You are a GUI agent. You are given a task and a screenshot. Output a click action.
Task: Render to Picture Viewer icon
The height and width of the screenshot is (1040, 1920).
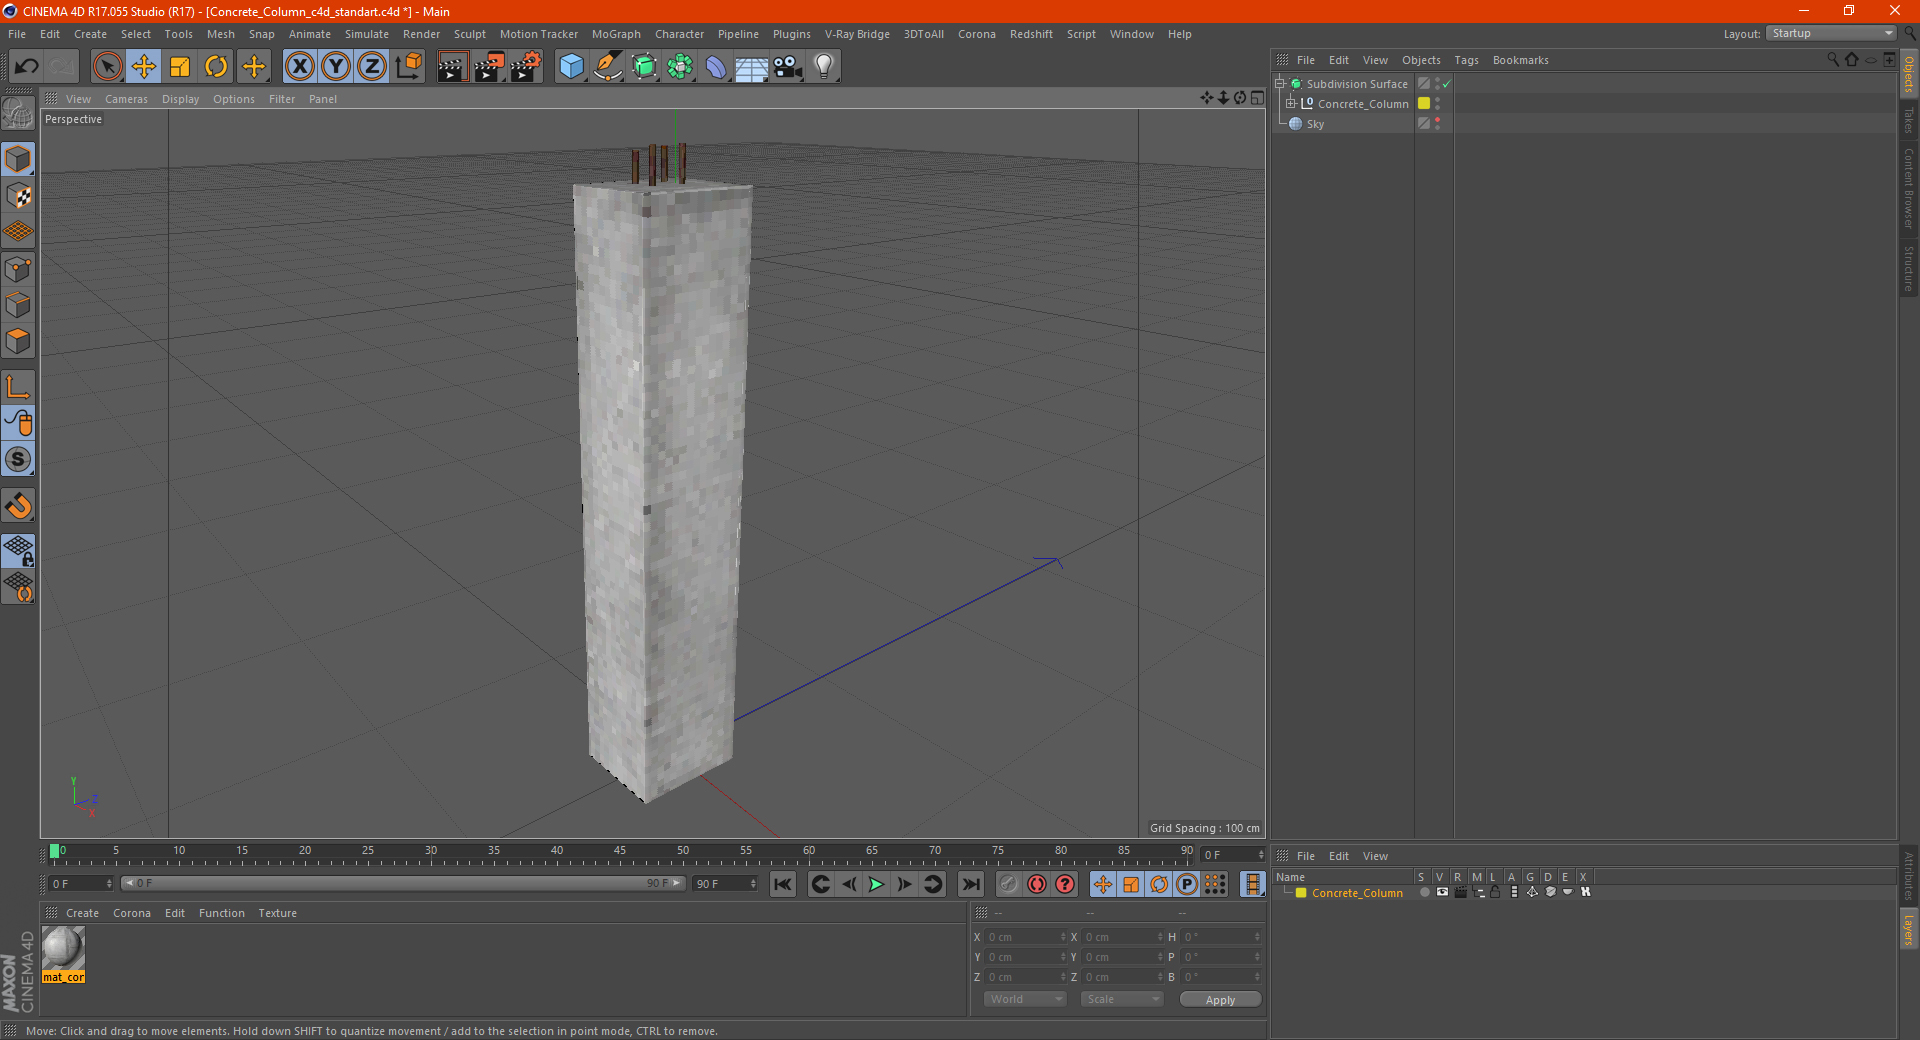489,67
